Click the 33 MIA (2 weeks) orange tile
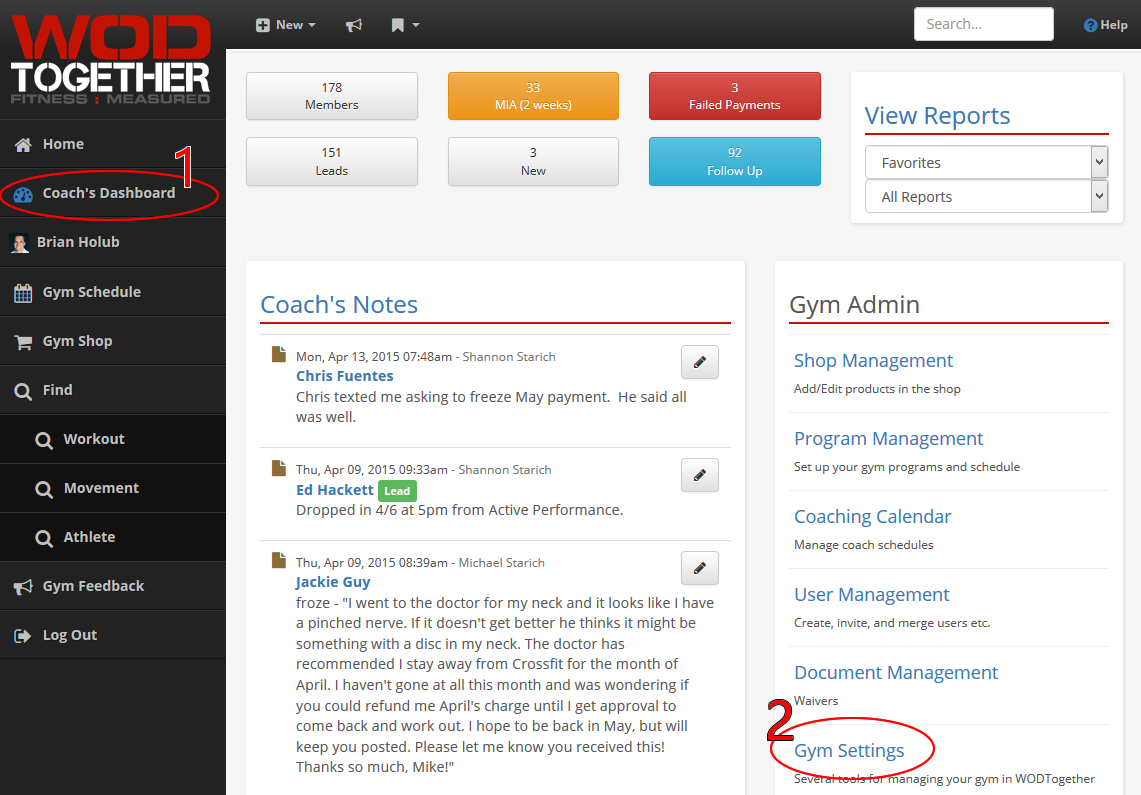 (533, 96)
